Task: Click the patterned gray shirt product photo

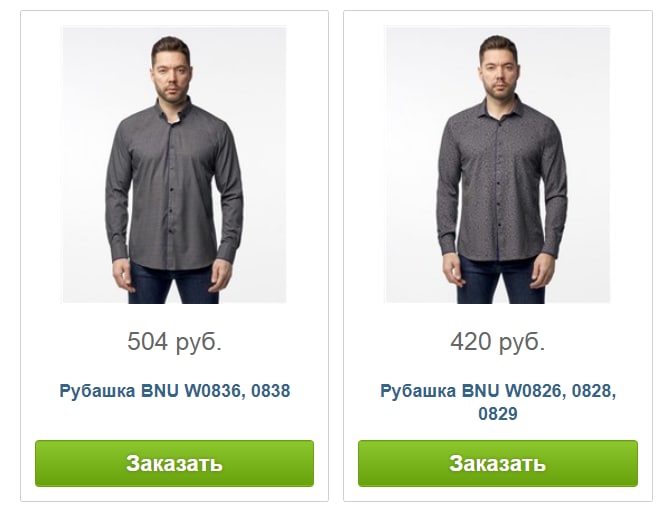Action: tap(497, 165)
